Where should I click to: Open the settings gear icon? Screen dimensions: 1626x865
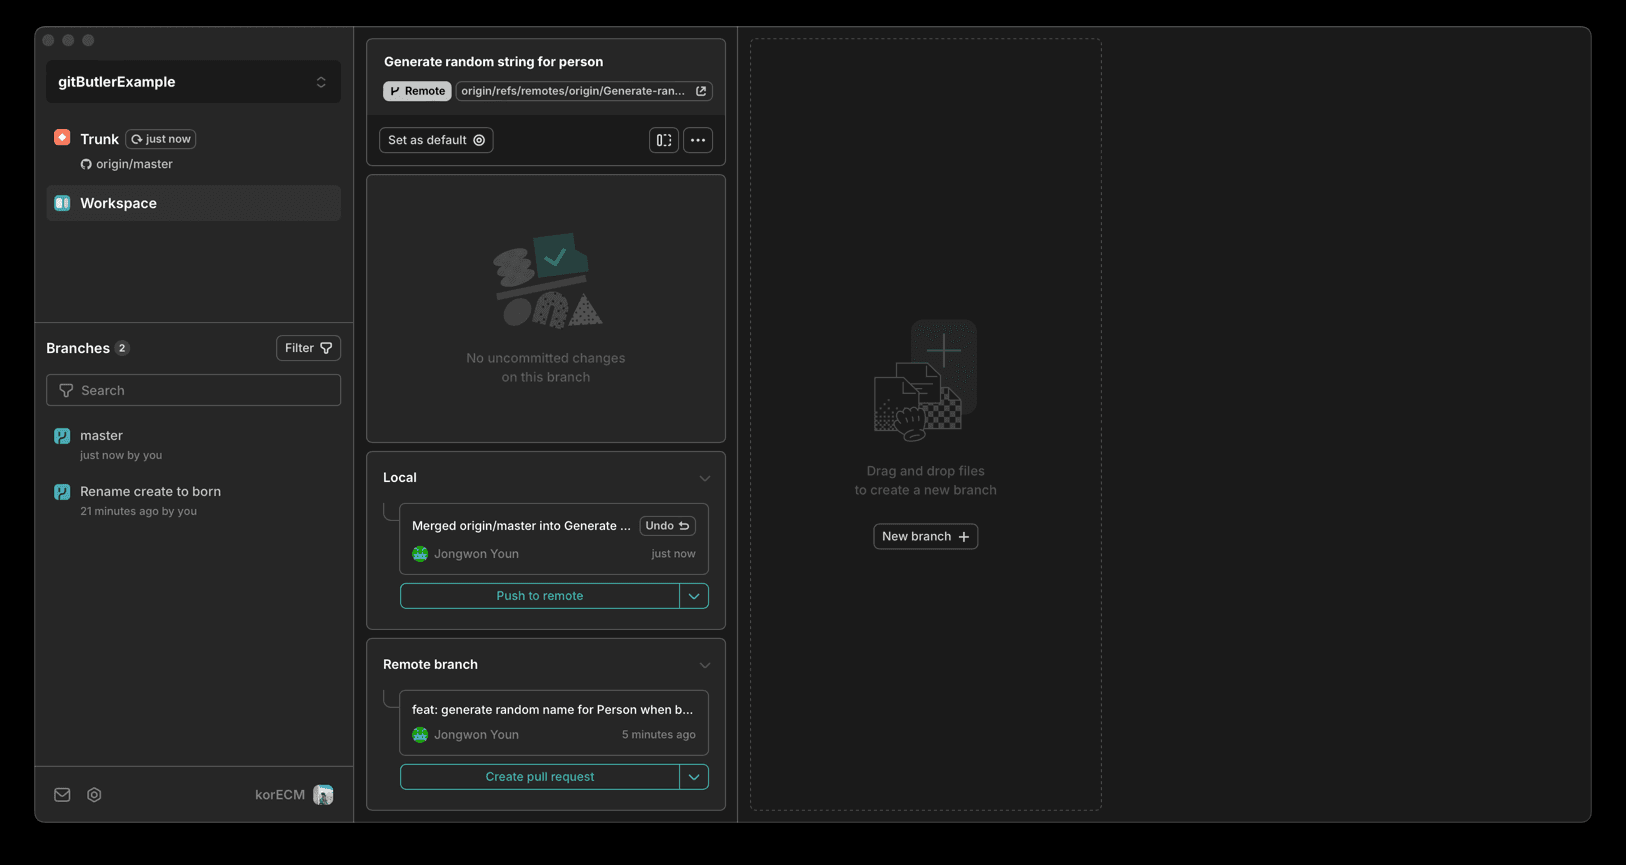point(94,795)
